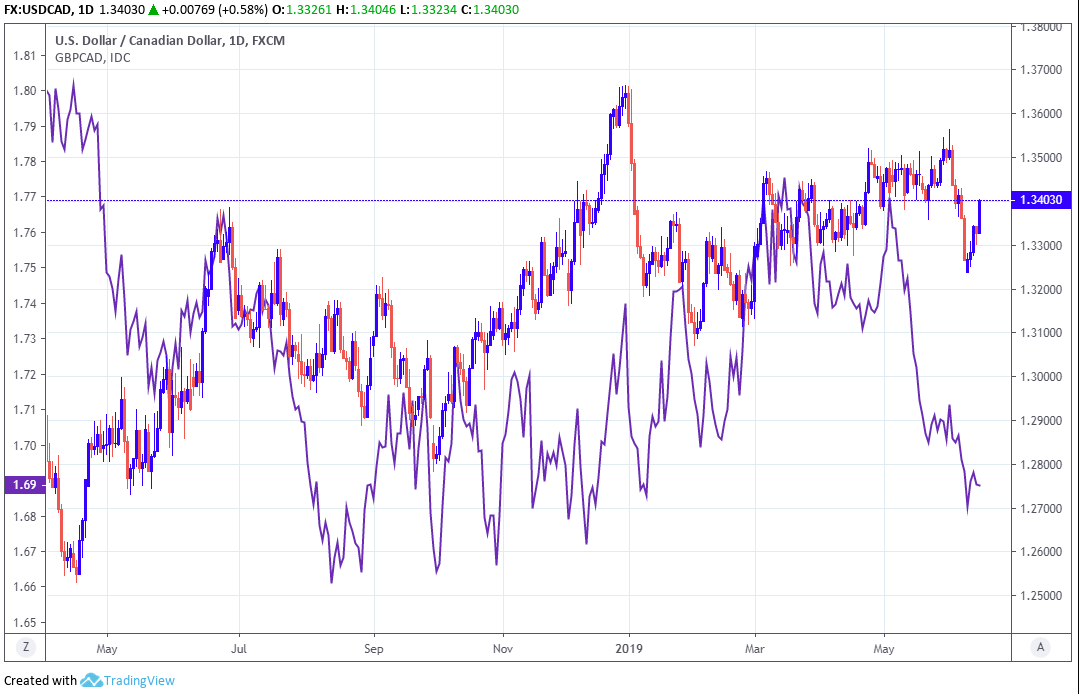Select the 2019 time axis label
The height and width of the screenshot is (694, 1079).
[x=629, y=647]
